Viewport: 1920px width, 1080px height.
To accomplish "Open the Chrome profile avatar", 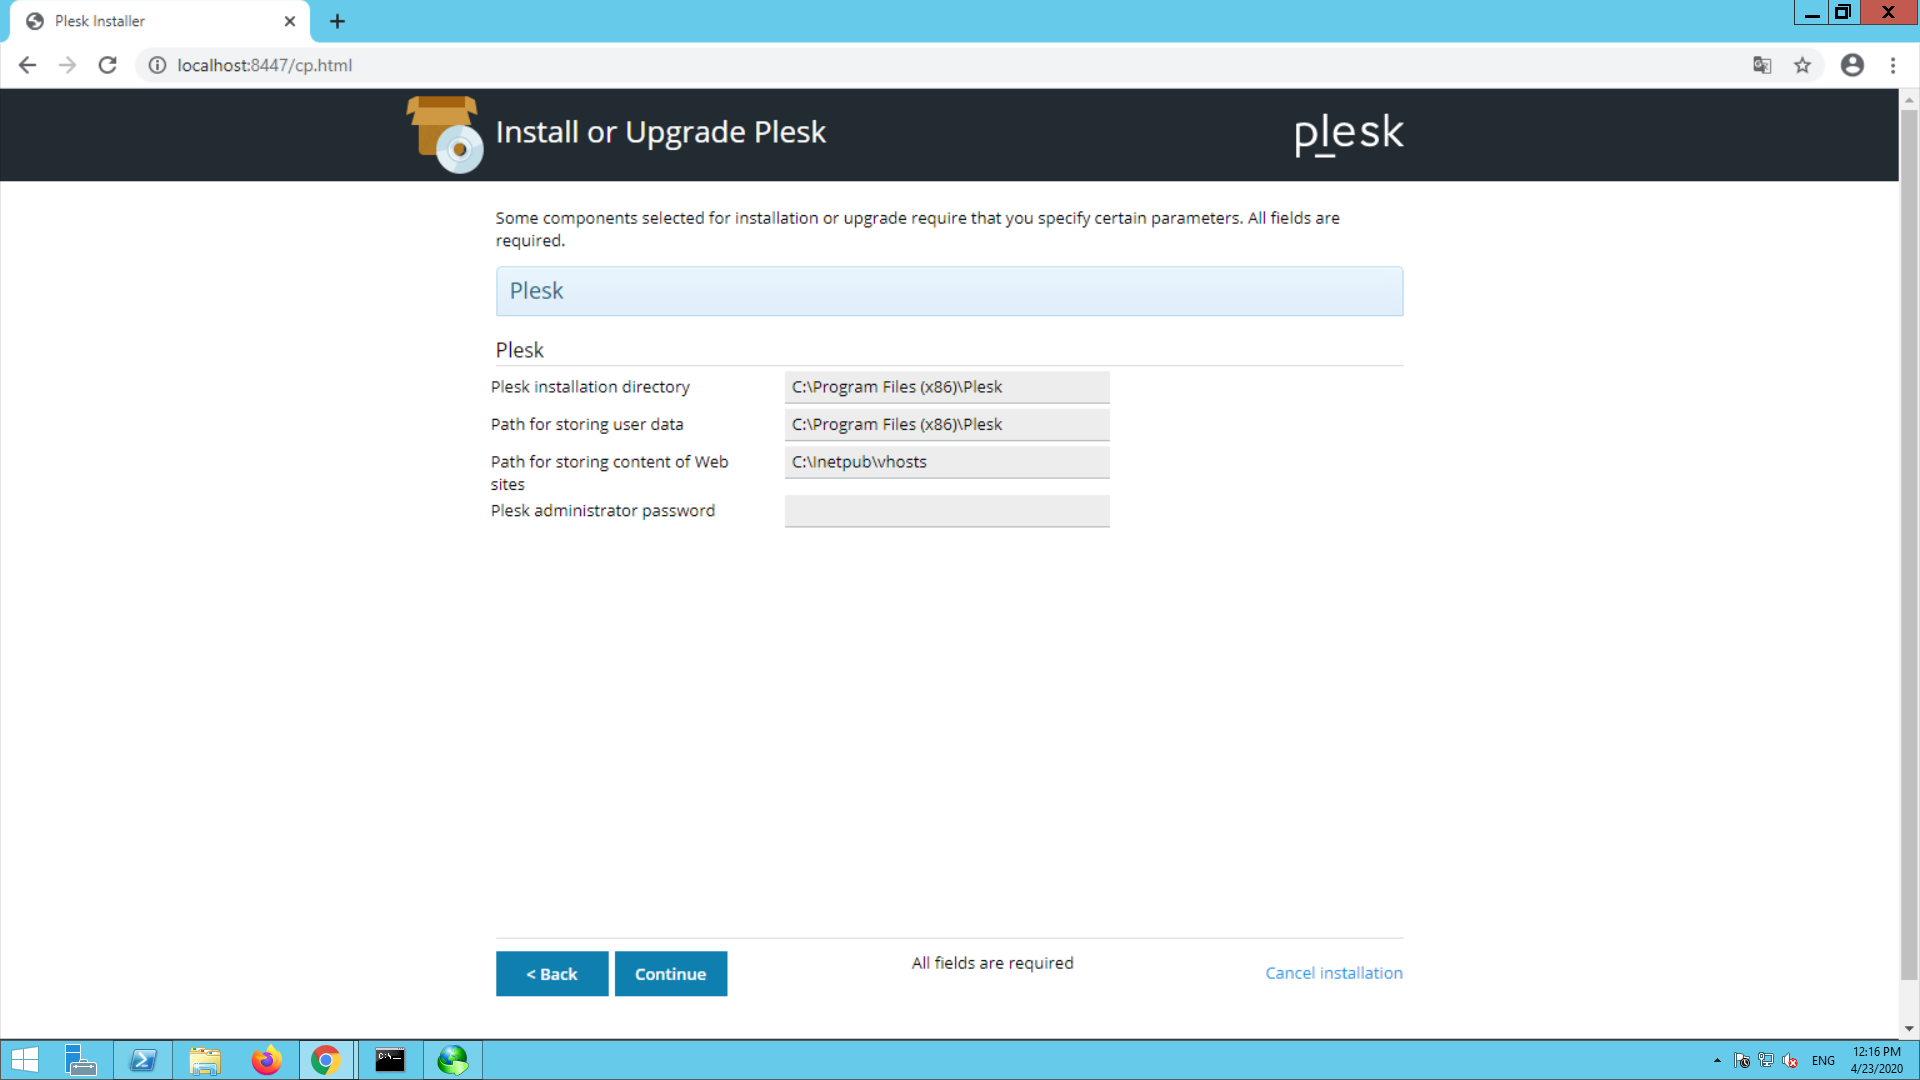I will pos(1852,65).
